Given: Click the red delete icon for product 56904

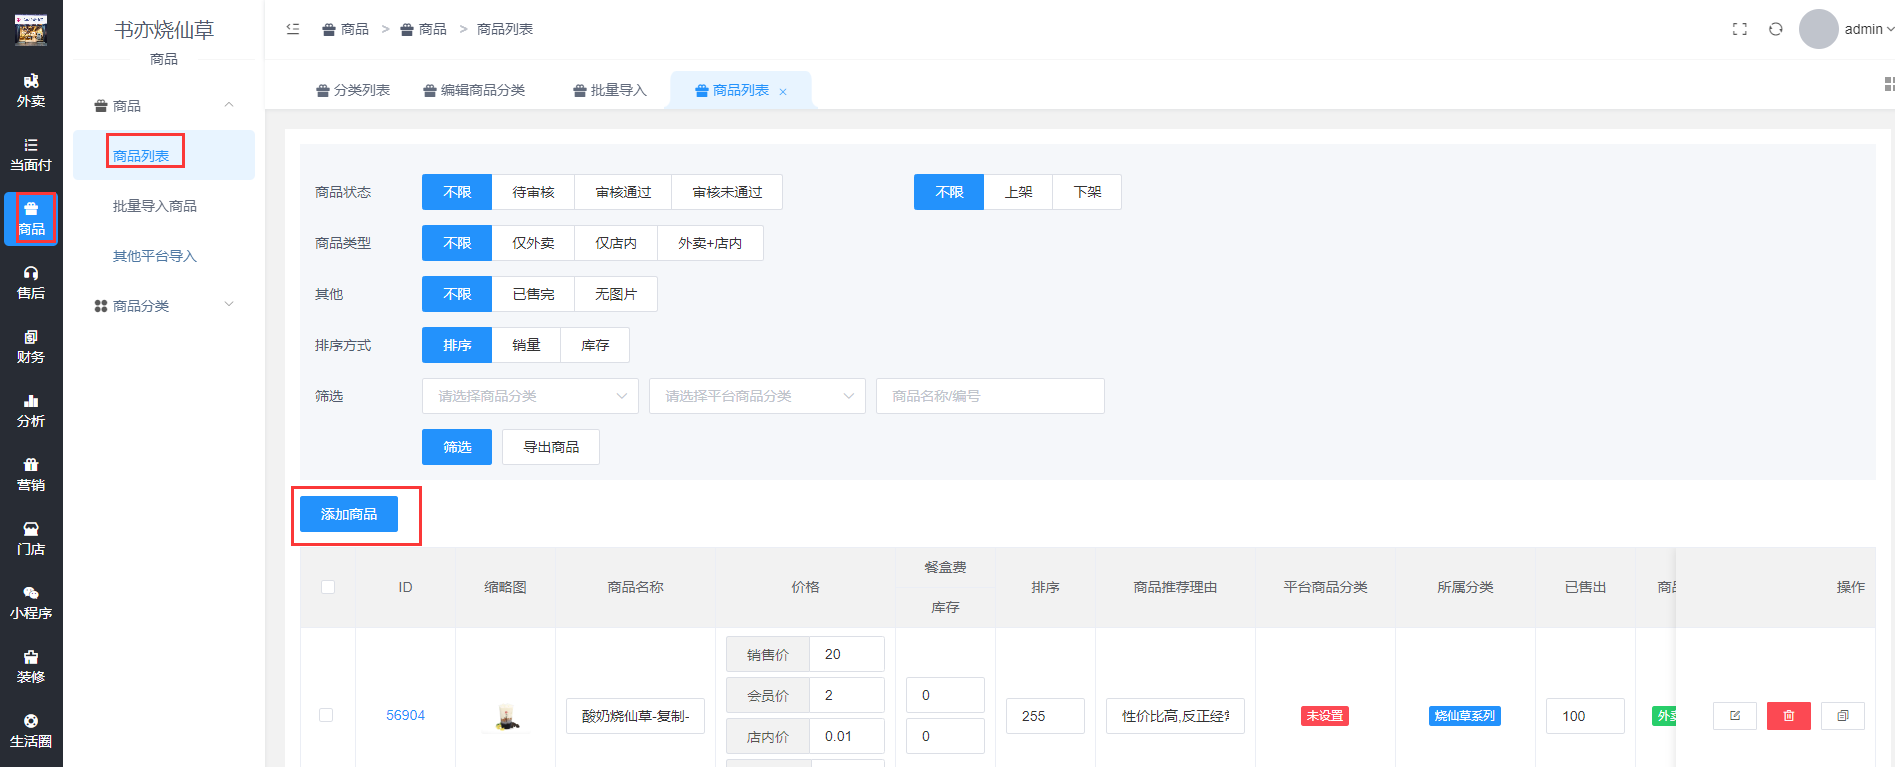Looking at the screenshot, I should click(1789, 716).
